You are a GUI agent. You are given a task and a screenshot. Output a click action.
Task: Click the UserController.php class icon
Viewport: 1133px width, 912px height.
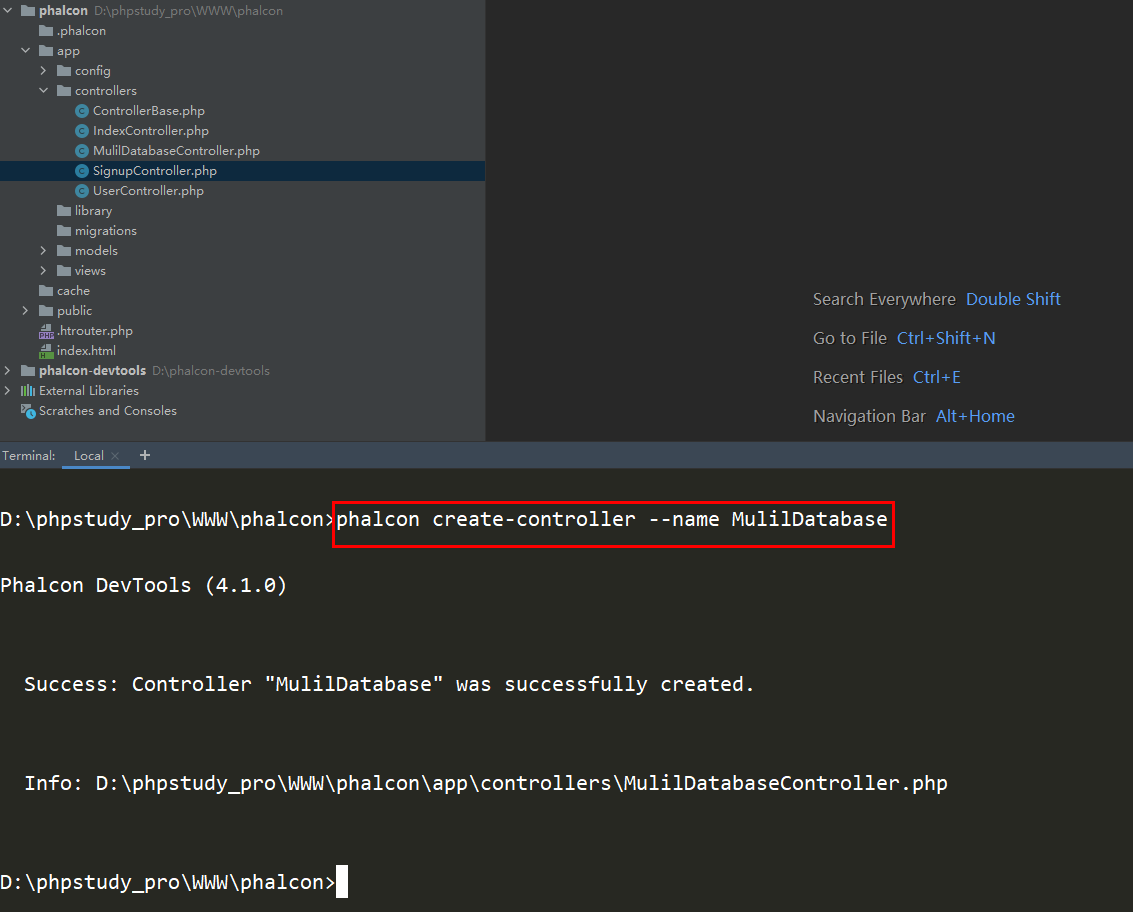tap(82, 191)
